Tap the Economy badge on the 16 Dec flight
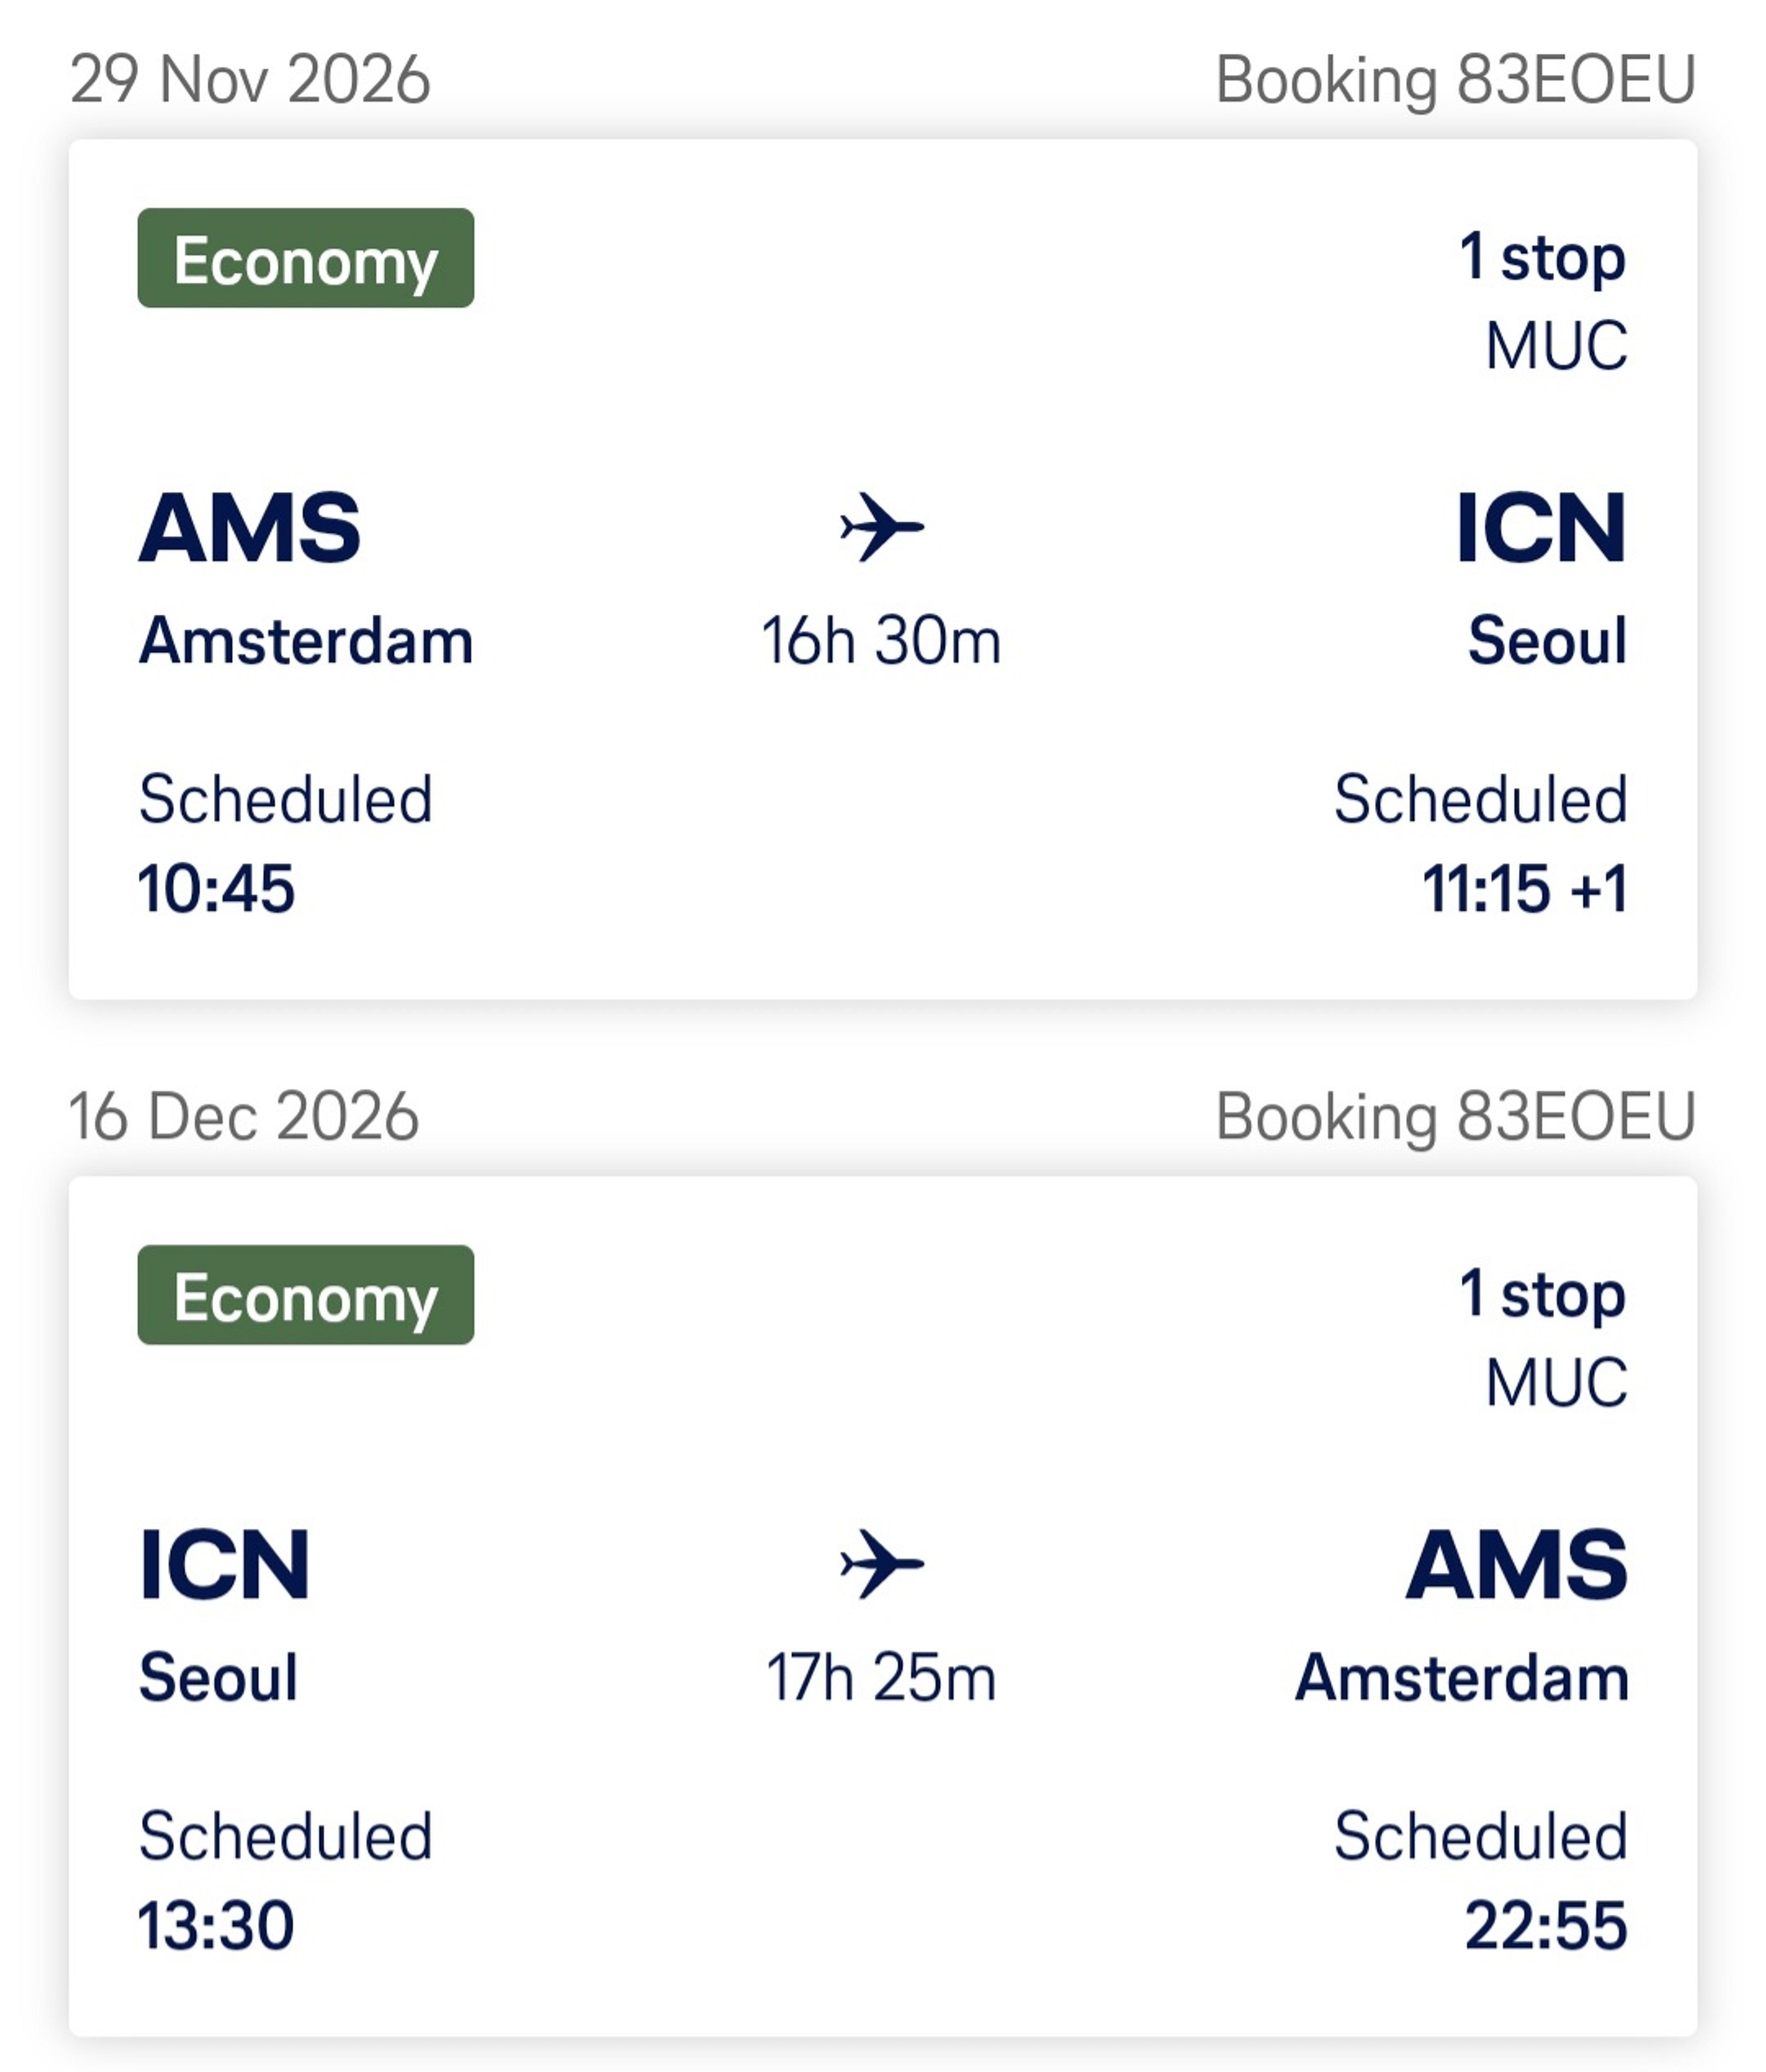1766x2072 pixels. pyautogui.click(x=305, y=1295)
